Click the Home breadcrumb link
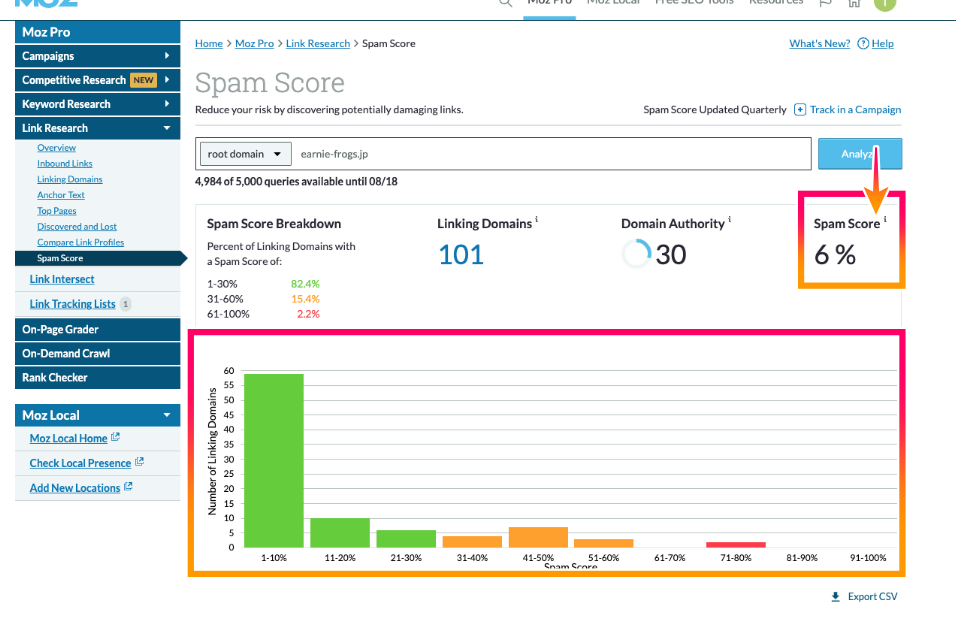This screenshot has width=956, height=623. click(209, 43)
